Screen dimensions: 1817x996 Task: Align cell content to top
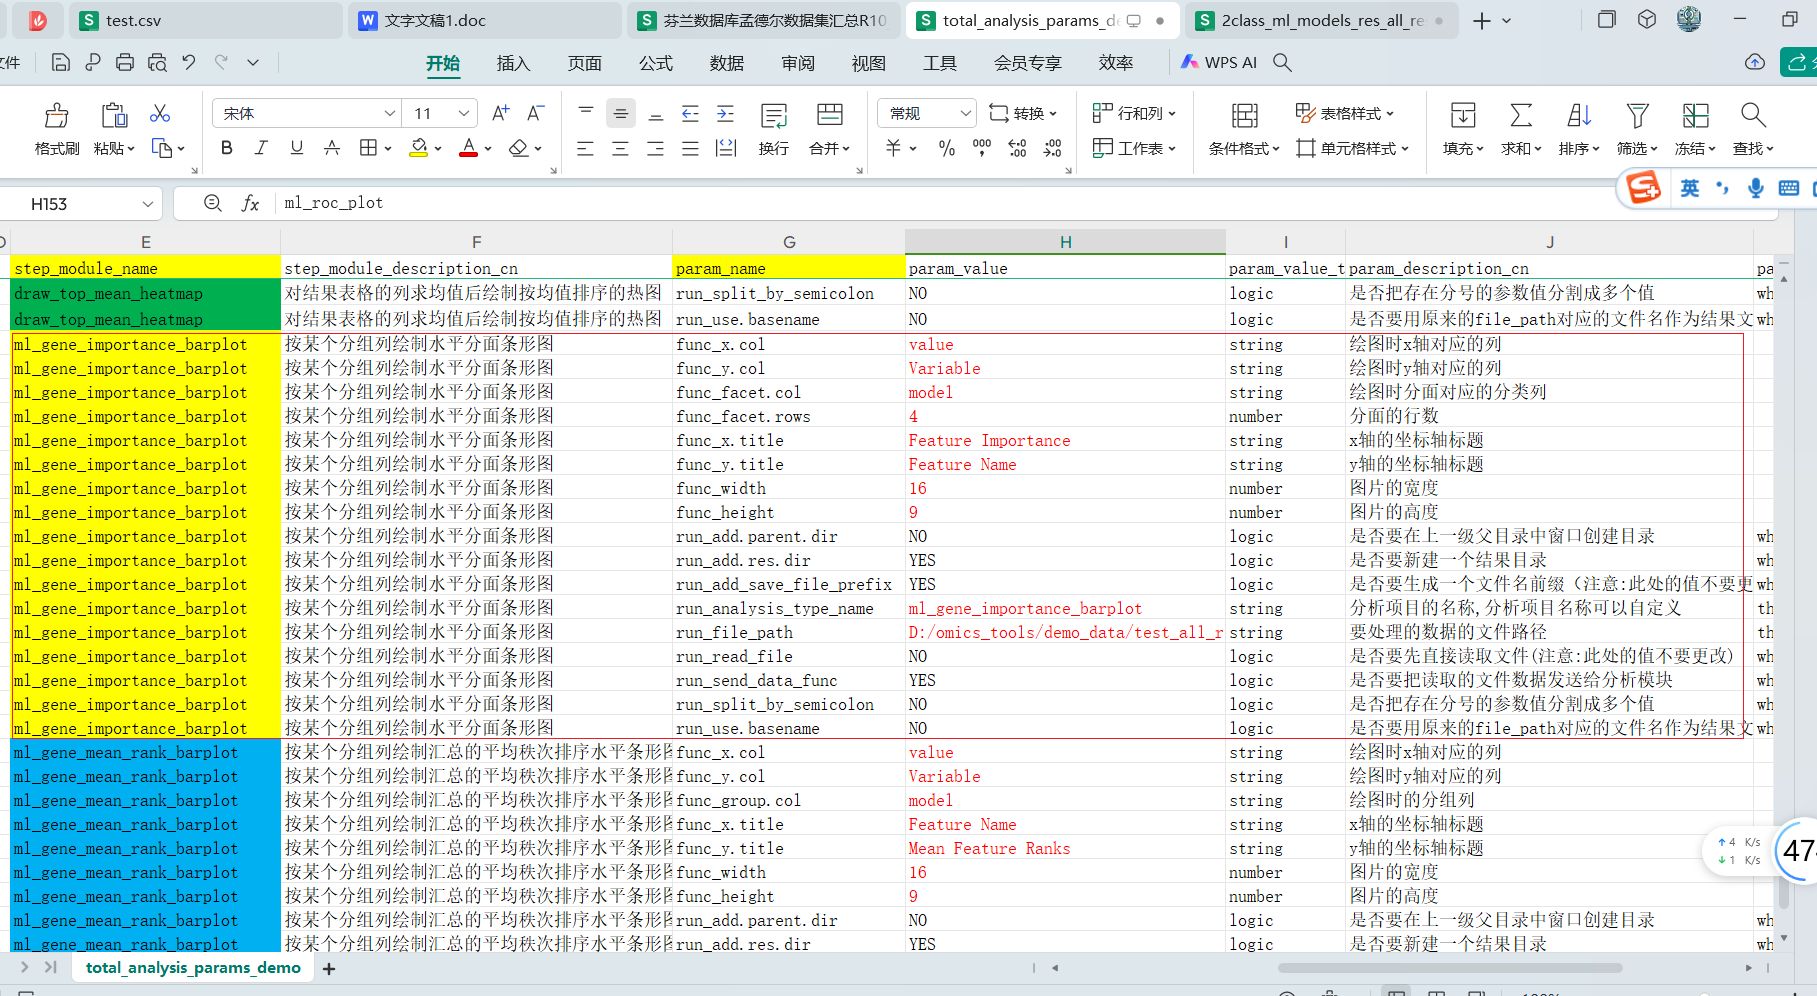coord(586,113)
